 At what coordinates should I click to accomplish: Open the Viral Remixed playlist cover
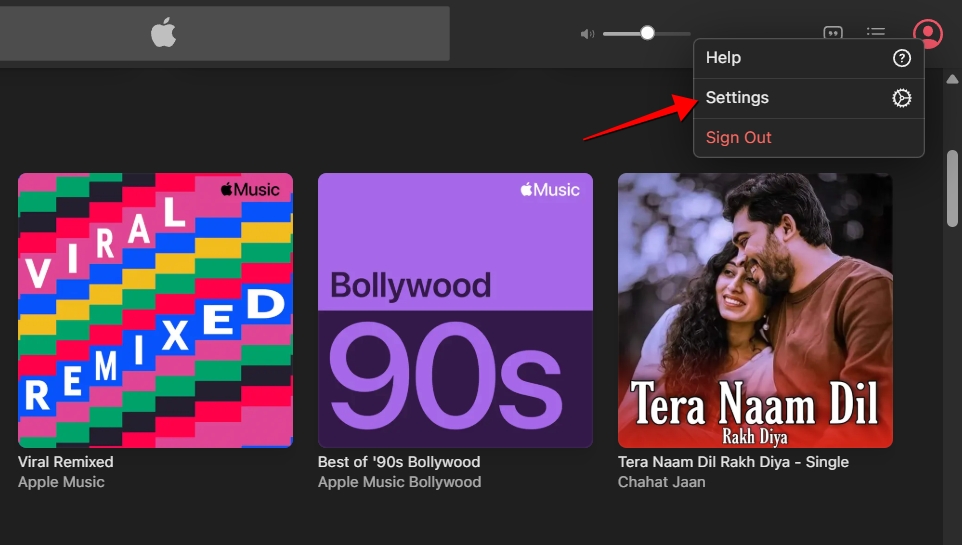pos(155,311)
